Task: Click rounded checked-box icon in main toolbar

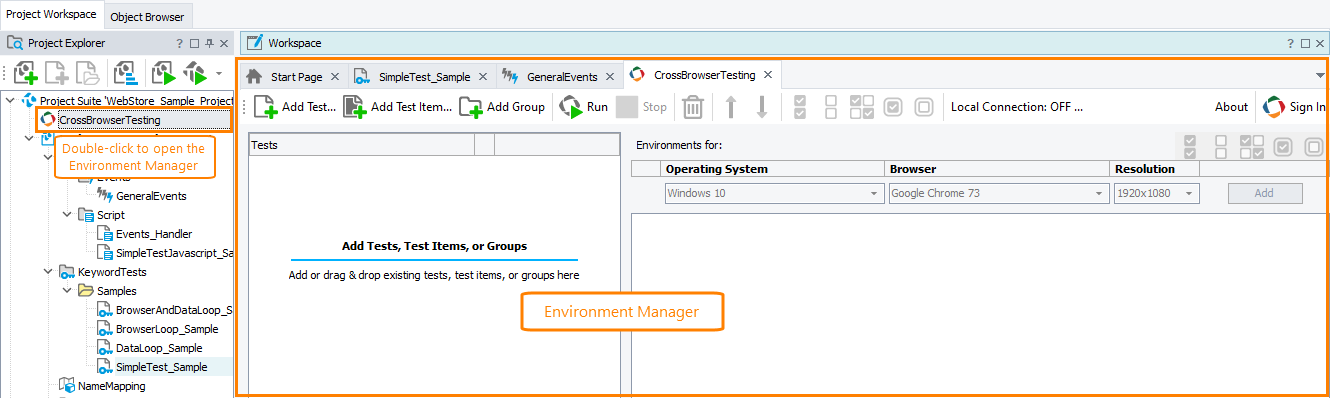Action: pos(894,107)
